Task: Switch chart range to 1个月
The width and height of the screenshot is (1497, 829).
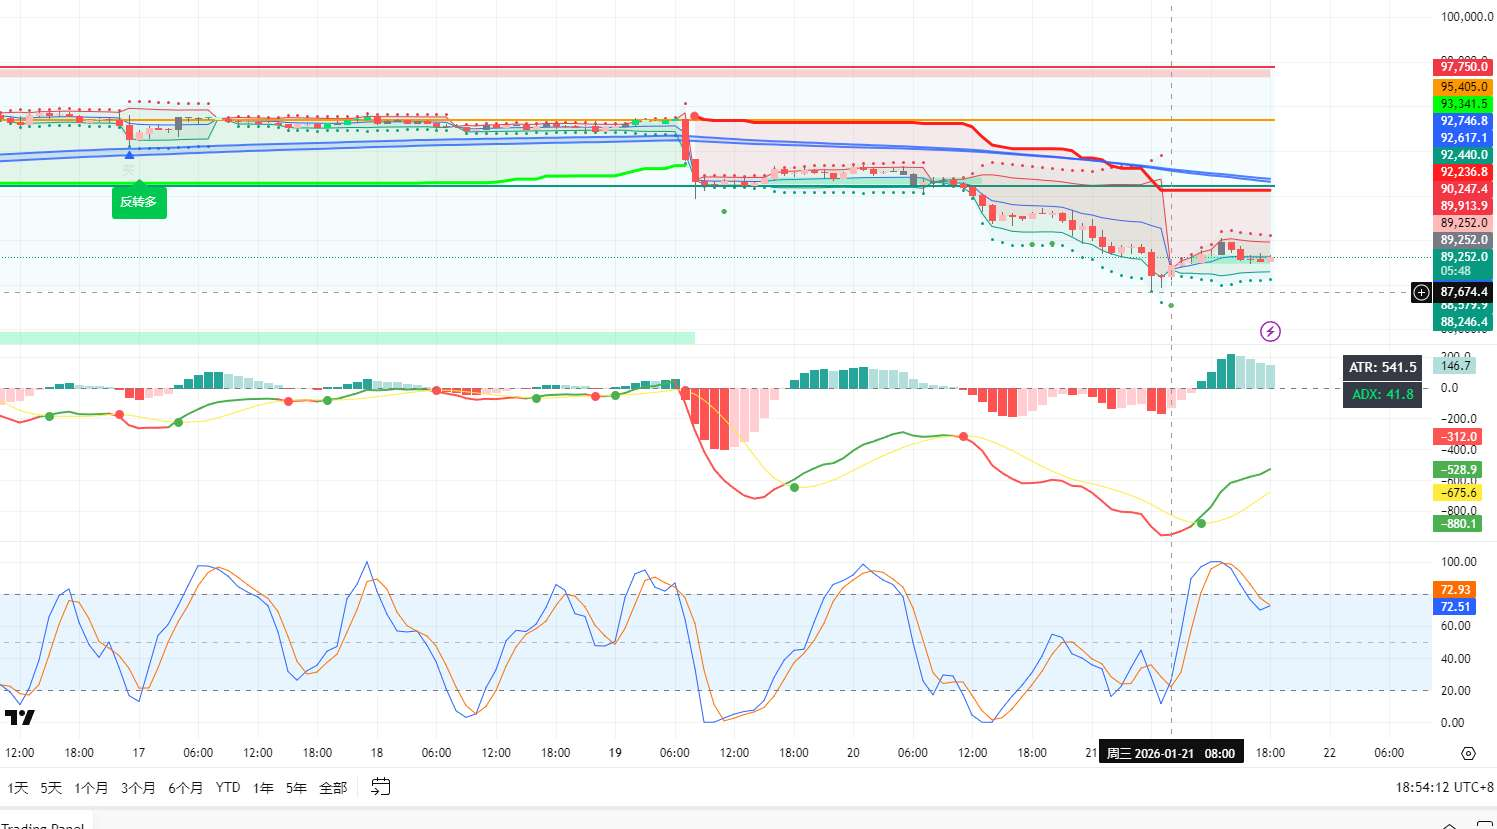Action: [x=91, y=788]
